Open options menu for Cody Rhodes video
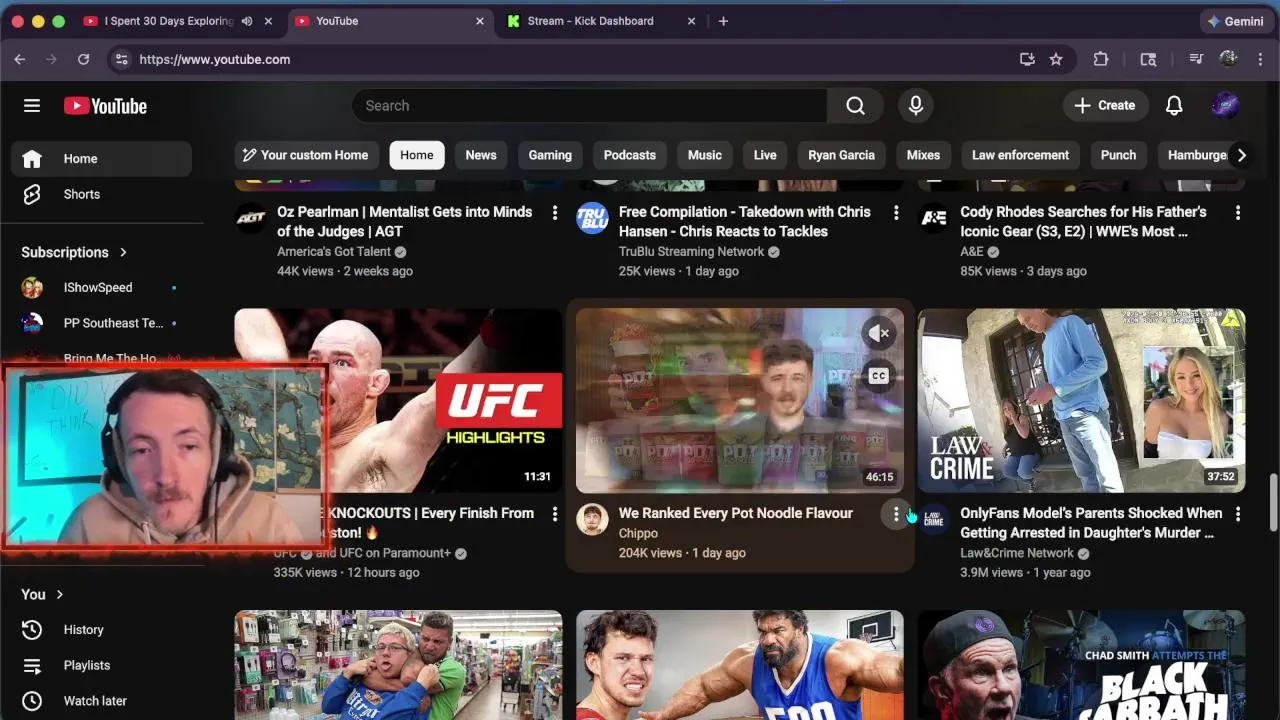 tap(1238, 213)
